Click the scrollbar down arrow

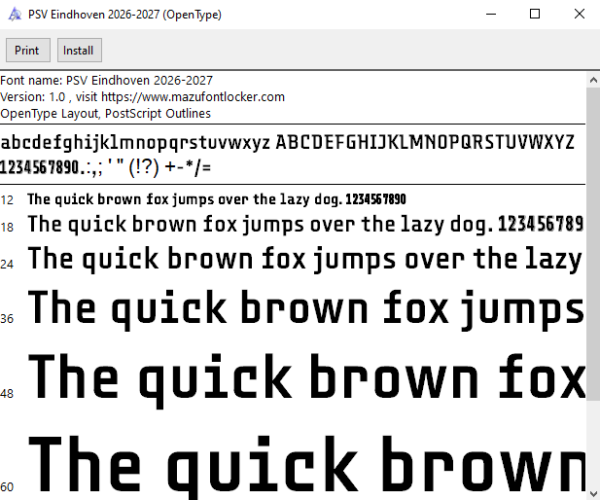click(x=593, y=493)
